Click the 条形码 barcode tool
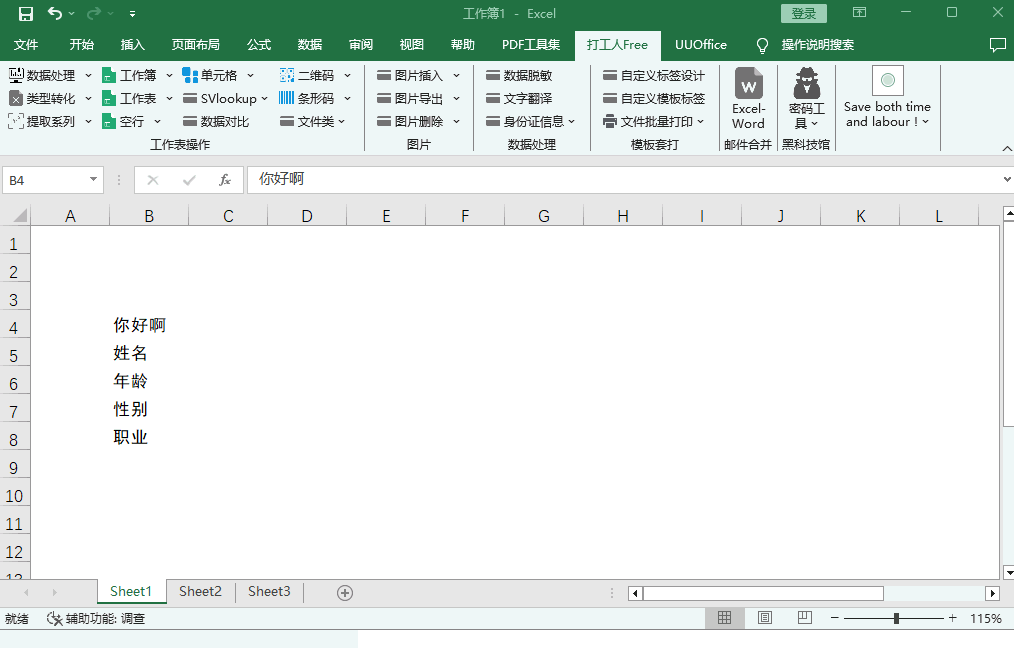This screenshot has height=648, width=1014. [307, 98]
